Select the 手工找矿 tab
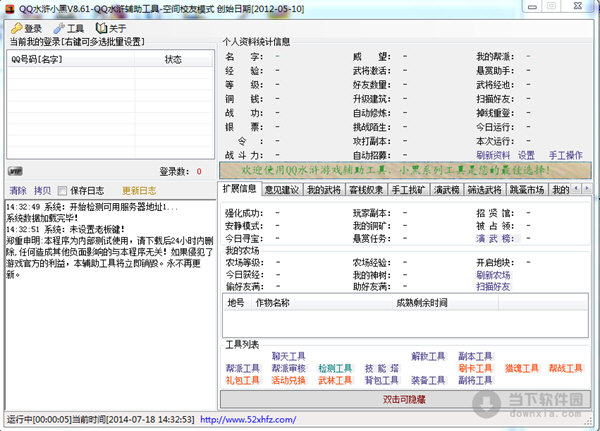 pos(408,190)
